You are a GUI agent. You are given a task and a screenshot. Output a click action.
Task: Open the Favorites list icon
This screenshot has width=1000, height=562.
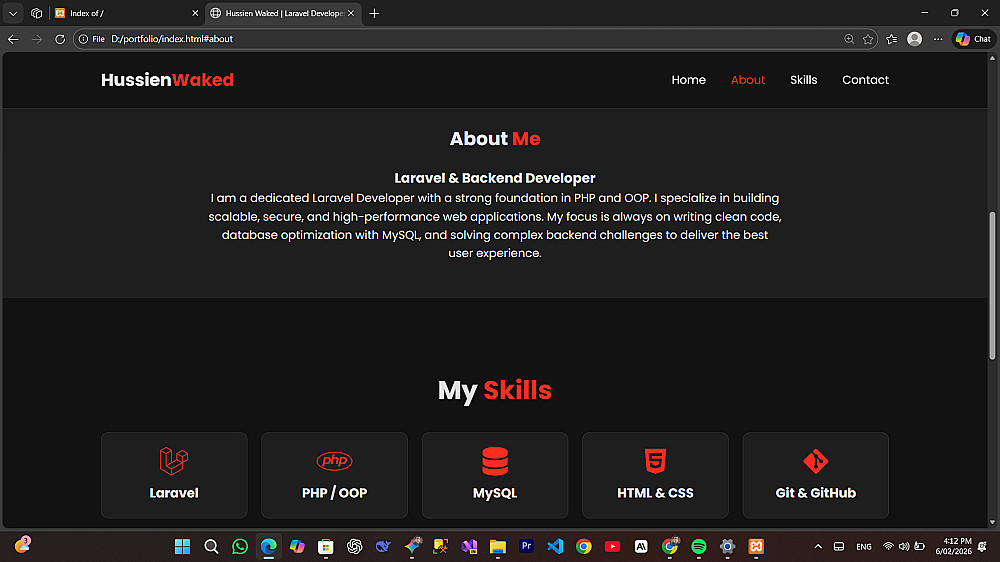(892, 39)
